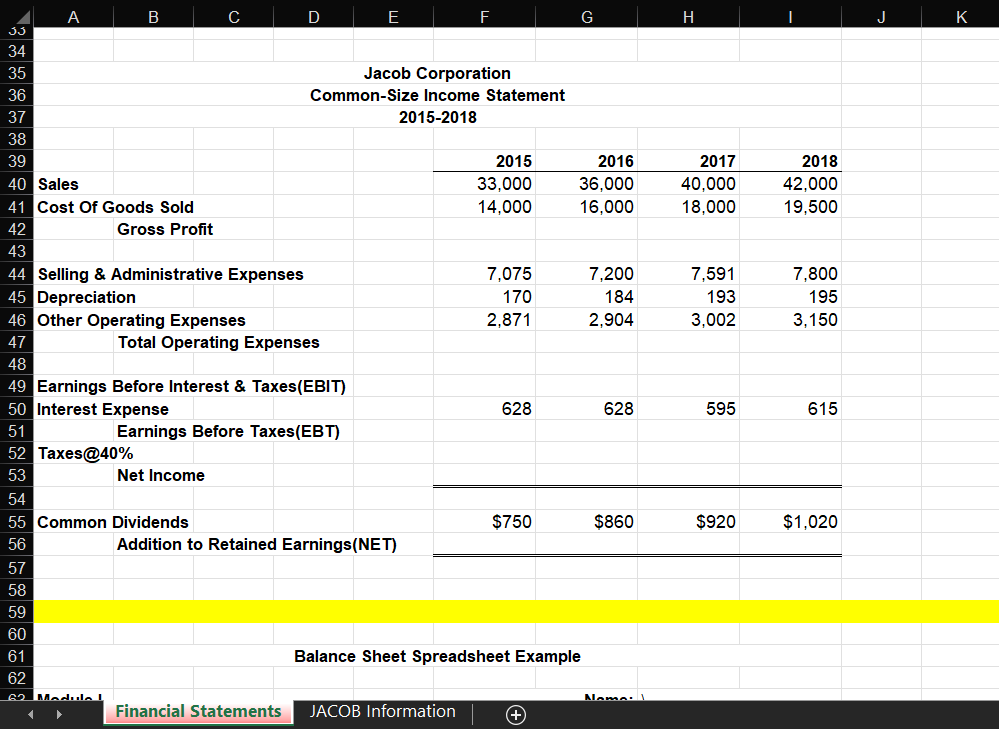Viewport: 999px width, 729px height.
Task: Switch to the JACOB Information tab
Action: (x=383, y=712)
